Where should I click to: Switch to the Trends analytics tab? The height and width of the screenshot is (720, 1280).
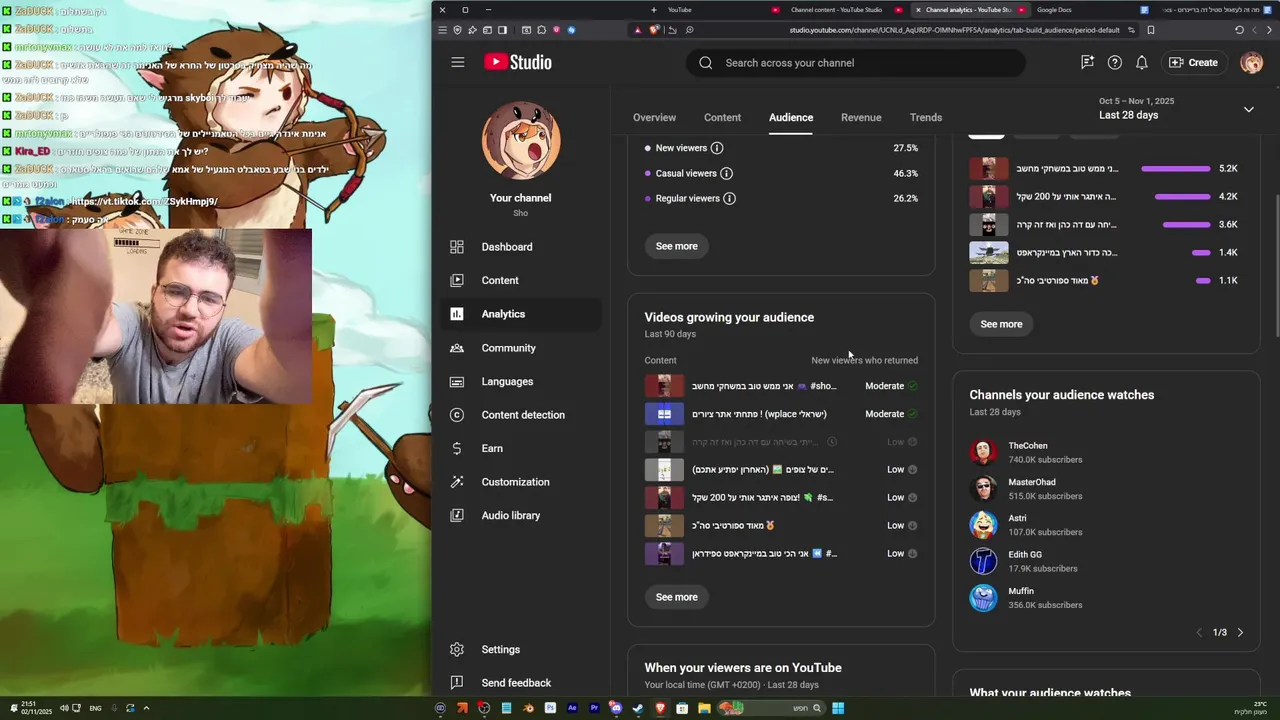tap(926, 118)
